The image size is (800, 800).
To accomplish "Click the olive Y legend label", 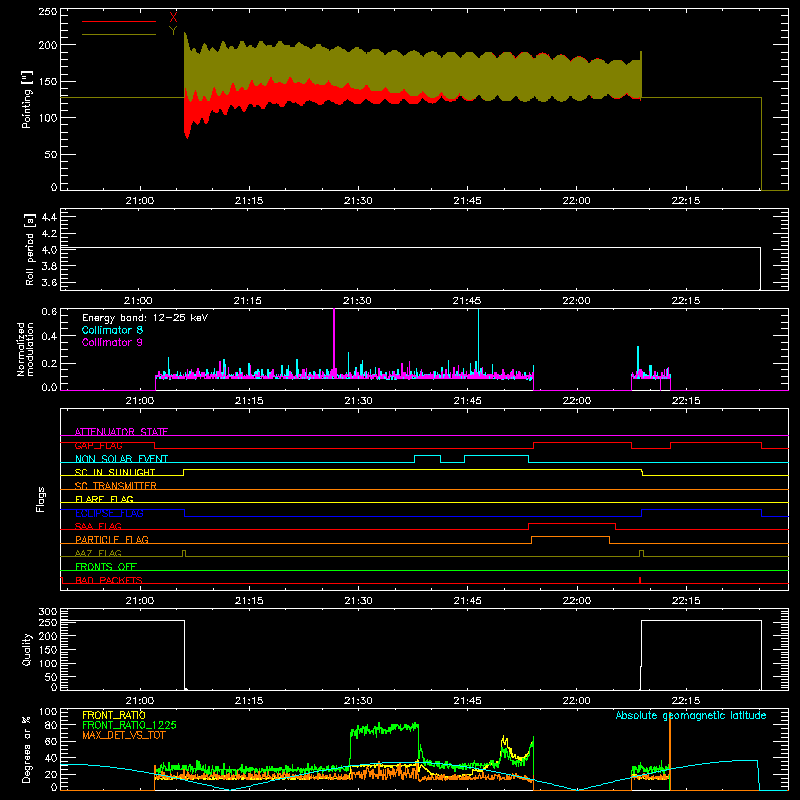I will point(173,31).
